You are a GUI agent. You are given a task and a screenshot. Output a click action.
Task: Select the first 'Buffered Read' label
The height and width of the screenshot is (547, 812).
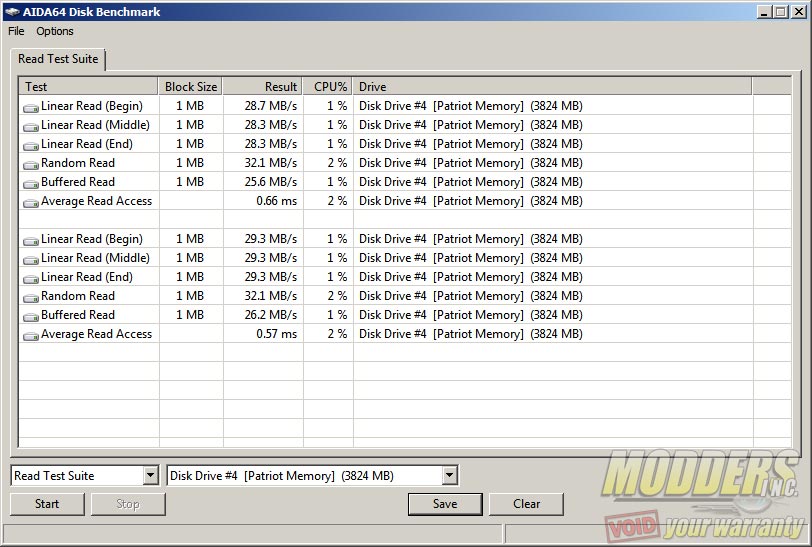[x=78, y=182]
